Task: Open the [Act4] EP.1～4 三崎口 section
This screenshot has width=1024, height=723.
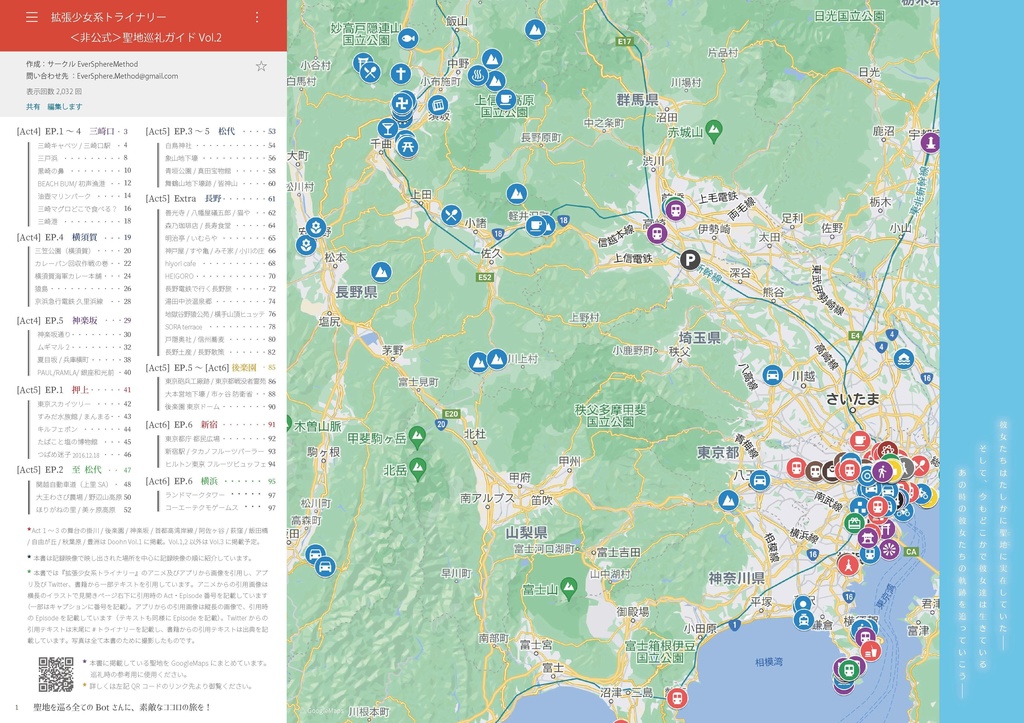Action: click(72, 131)
